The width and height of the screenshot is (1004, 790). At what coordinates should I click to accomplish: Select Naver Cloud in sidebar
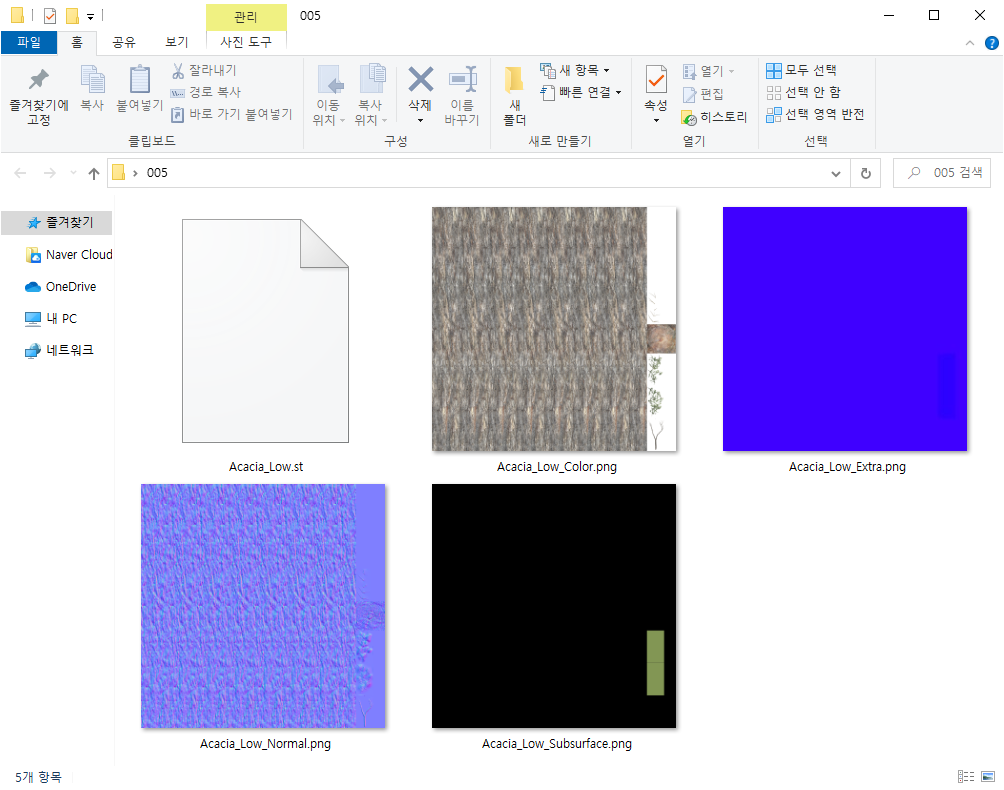pyautogui.click(x=68, y=255)
